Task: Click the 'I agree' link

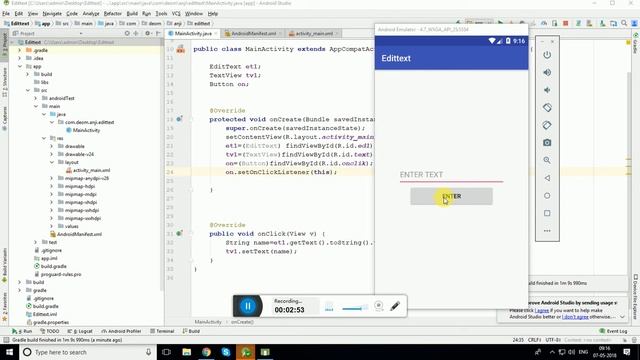Action: click(x=541, y=311)
